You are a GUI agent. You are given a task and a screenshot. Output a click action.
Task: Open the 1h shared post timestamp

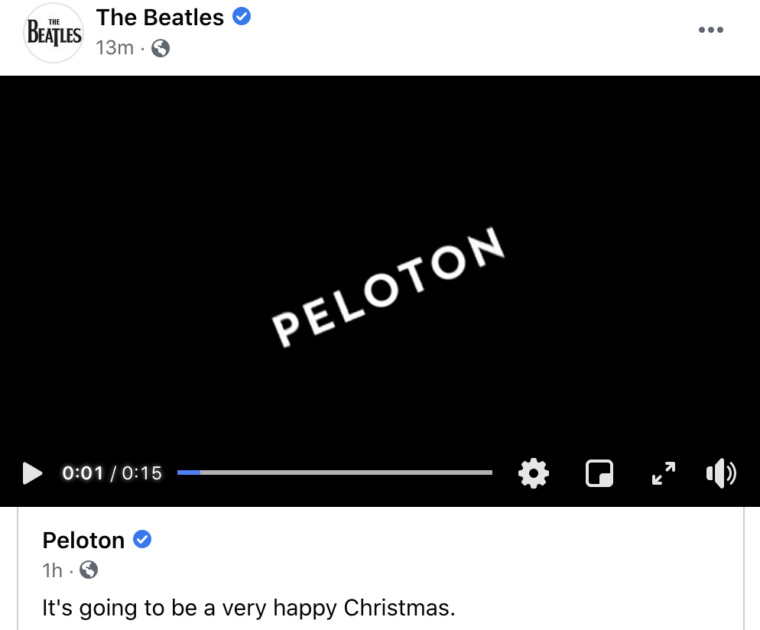click(x=52, y=570)
